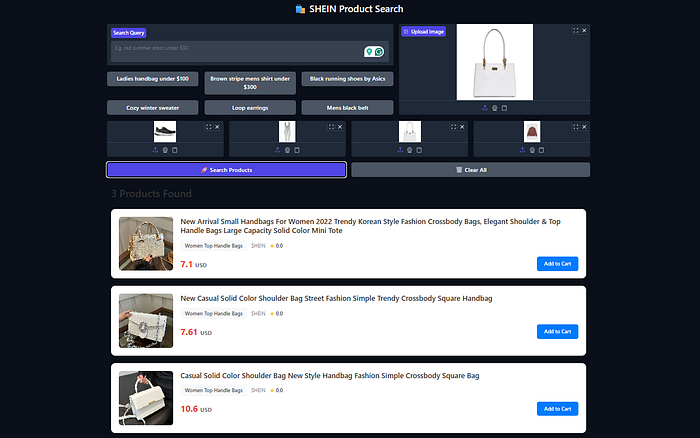Viewport: 700px width, 438px height.
Task: Click the webcam icon under the large handbag image
Action: 495,108
